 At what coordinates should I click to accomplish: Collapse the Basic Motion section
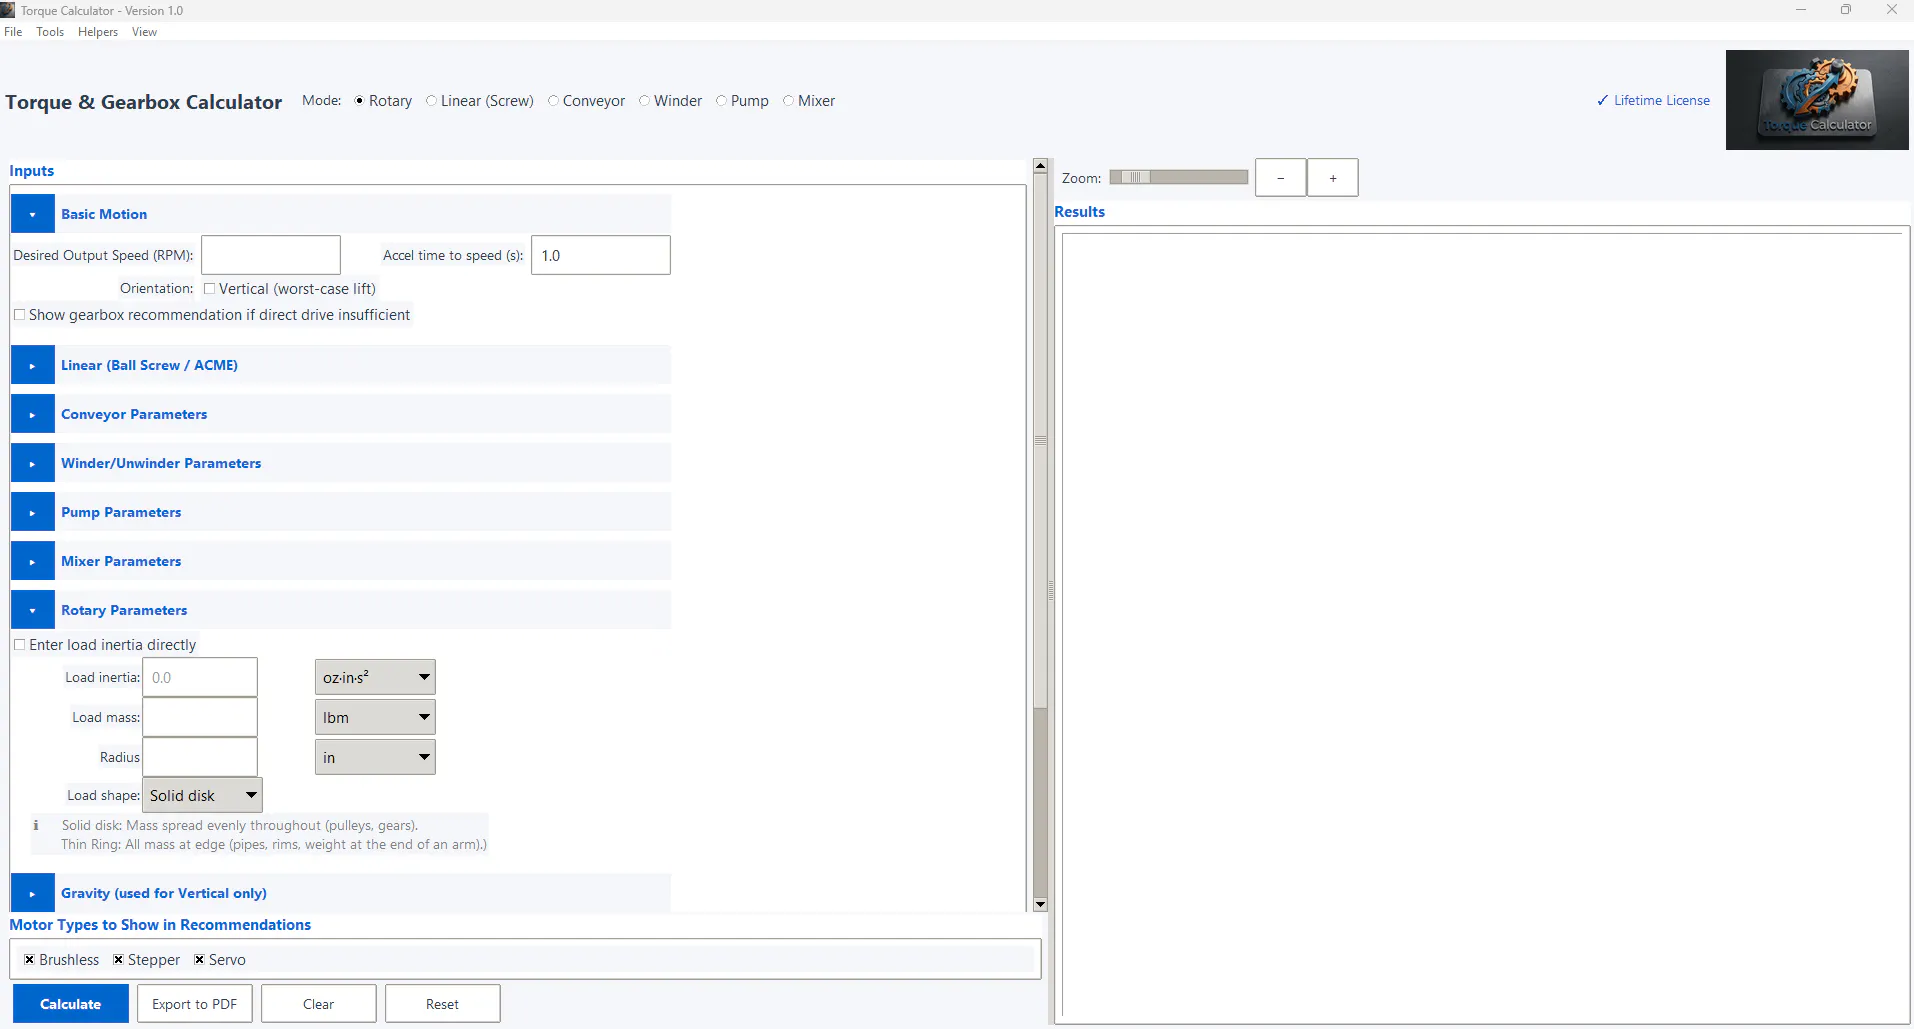[33, 214]
